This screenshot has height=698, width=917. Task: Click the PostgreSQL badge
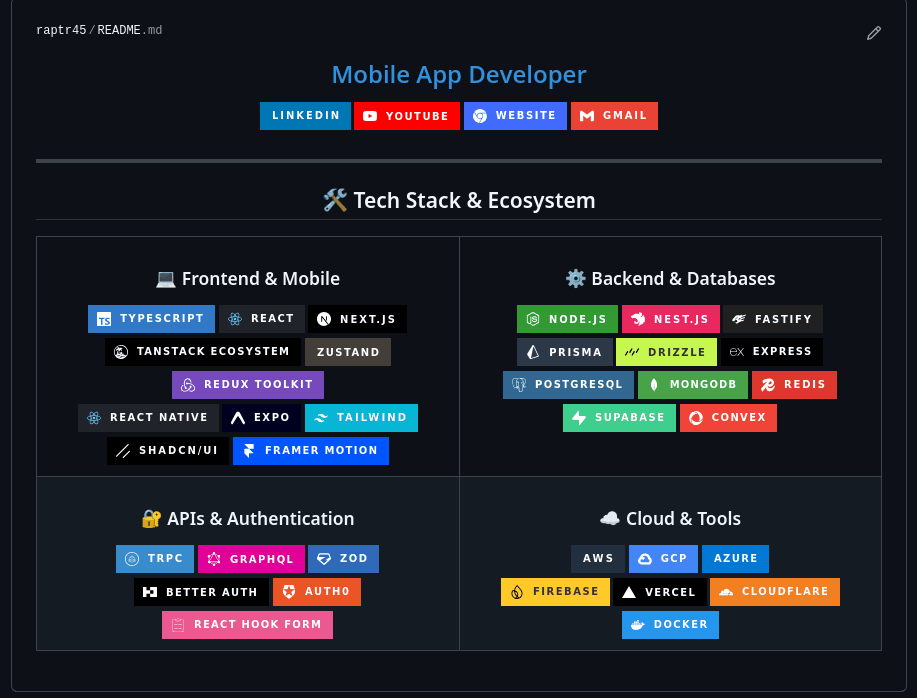click(x=568, y=385)
